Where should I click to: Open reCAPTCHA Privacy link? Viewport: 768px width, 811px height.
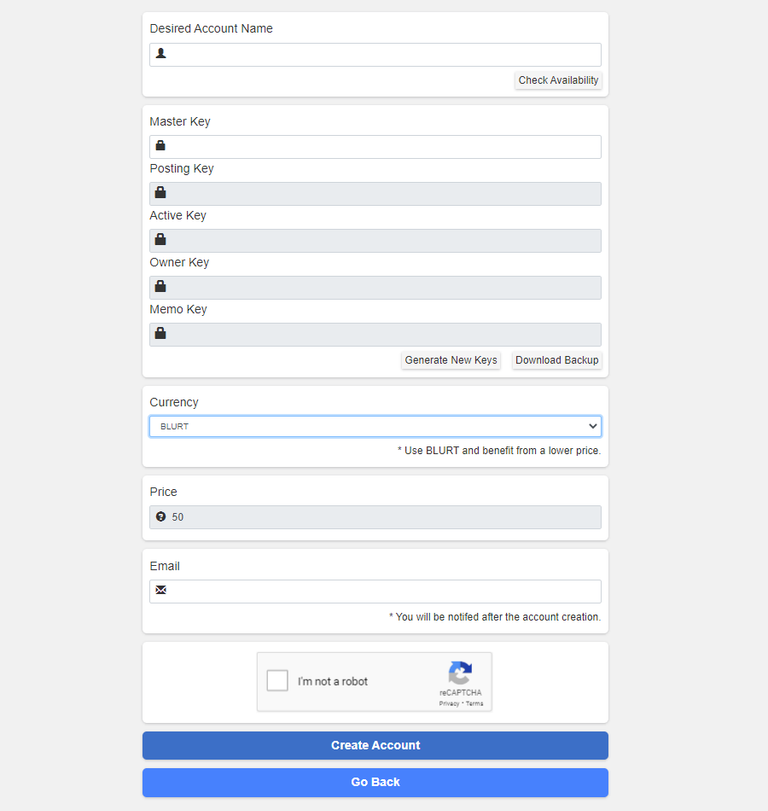(x=449, y=703)
